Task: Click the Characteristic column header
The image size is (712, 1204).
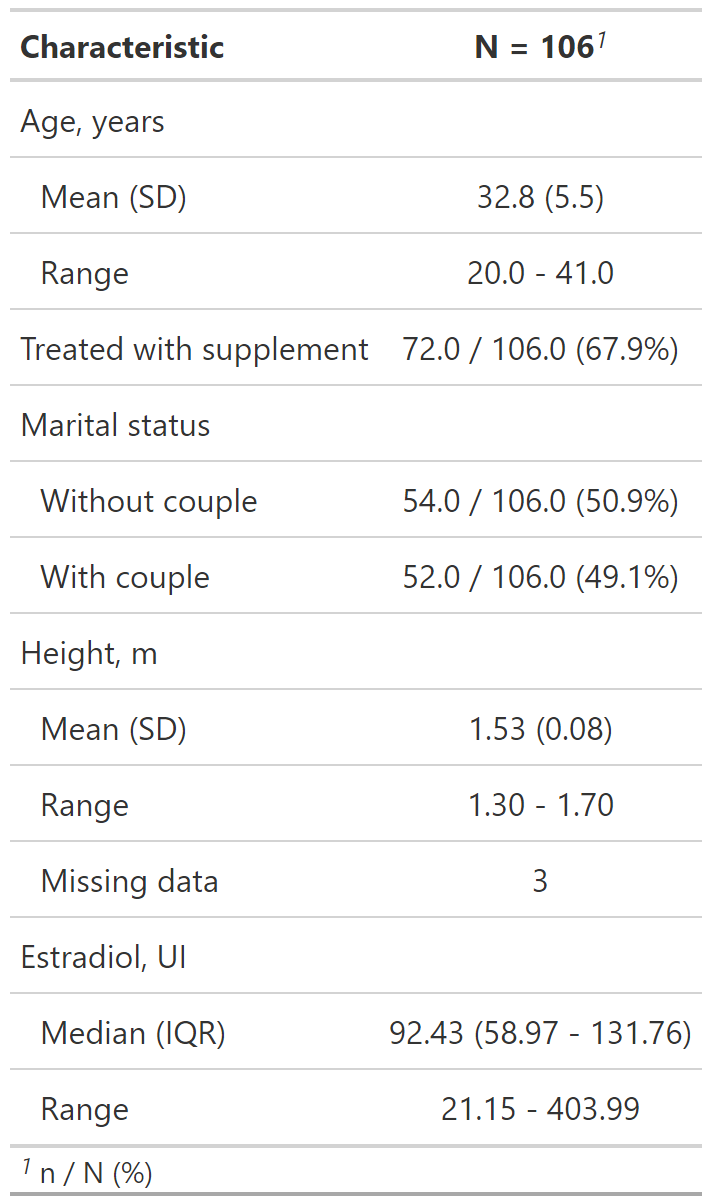Action: [122, 47]
